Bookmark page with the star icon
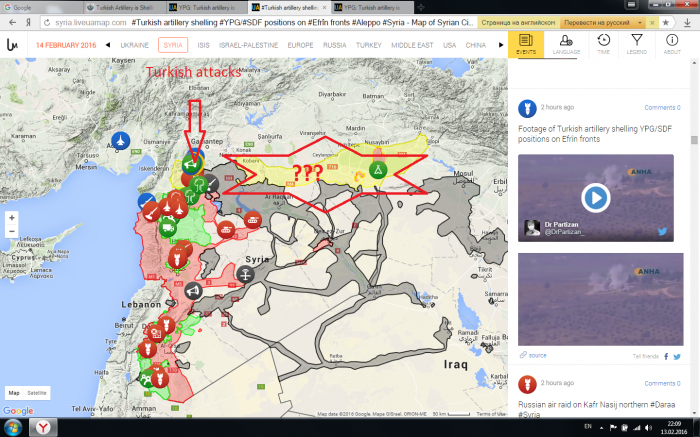The height and width of the screenshot is (437, 700). coord(666,22)
